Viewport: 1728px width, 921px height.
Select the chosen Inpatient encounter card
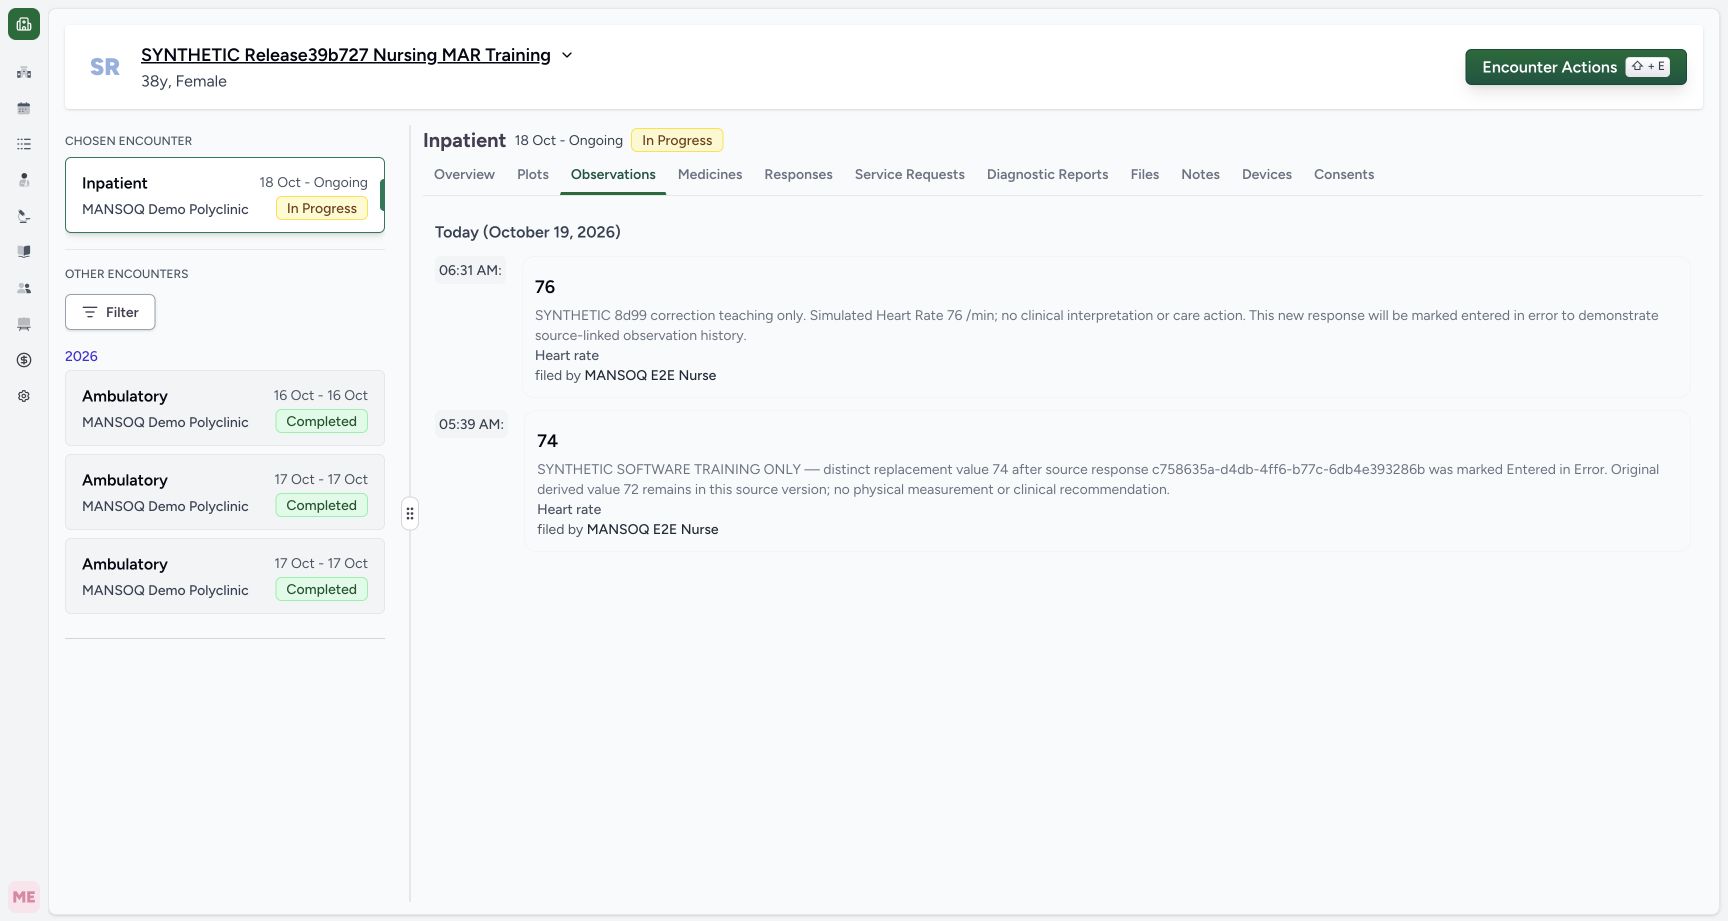(x=225, y=195)
